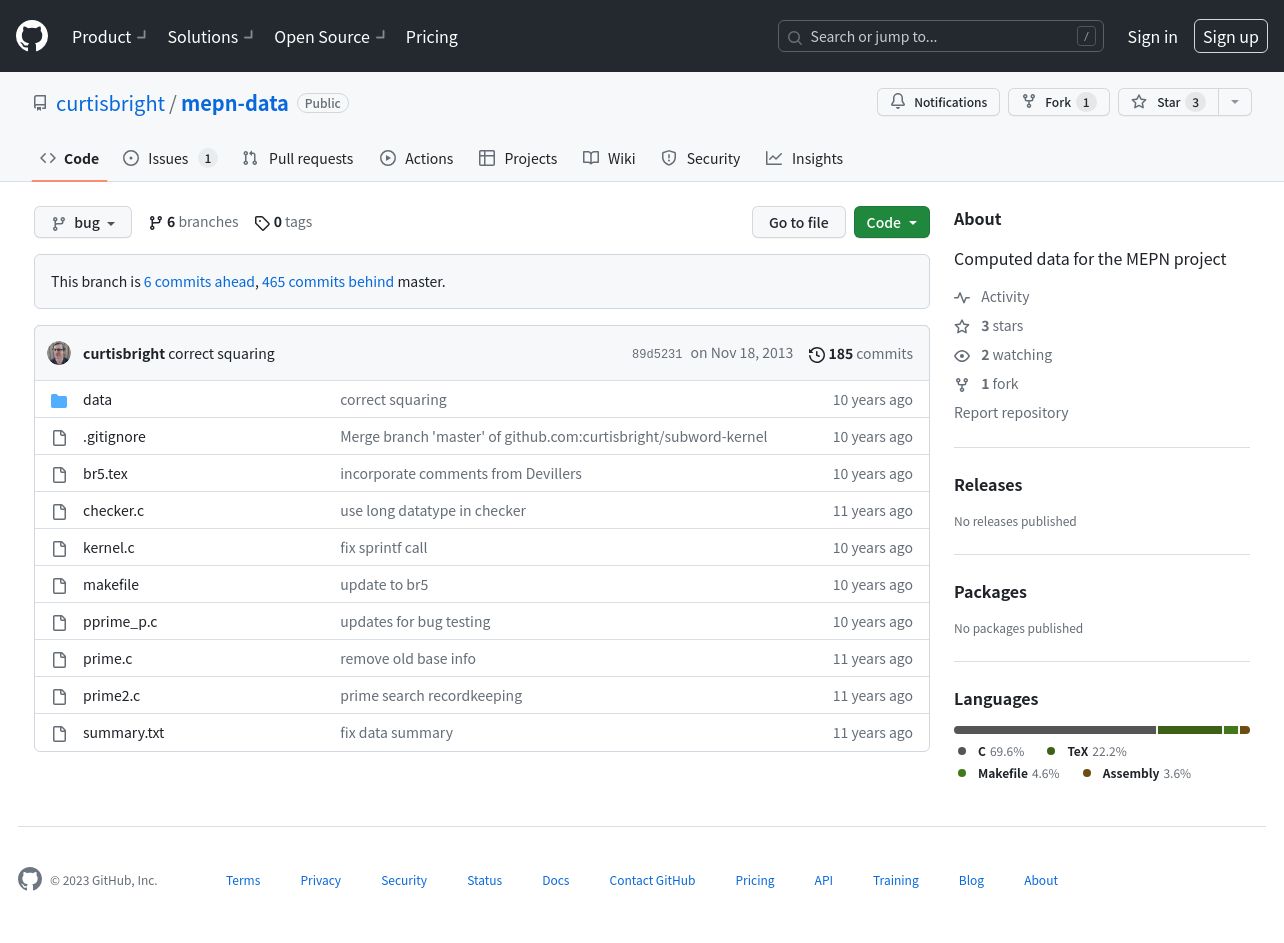Click the file icon for br5.tex
The height and width of the screenshot is (943, 1284).
click(x=59, y=474)
